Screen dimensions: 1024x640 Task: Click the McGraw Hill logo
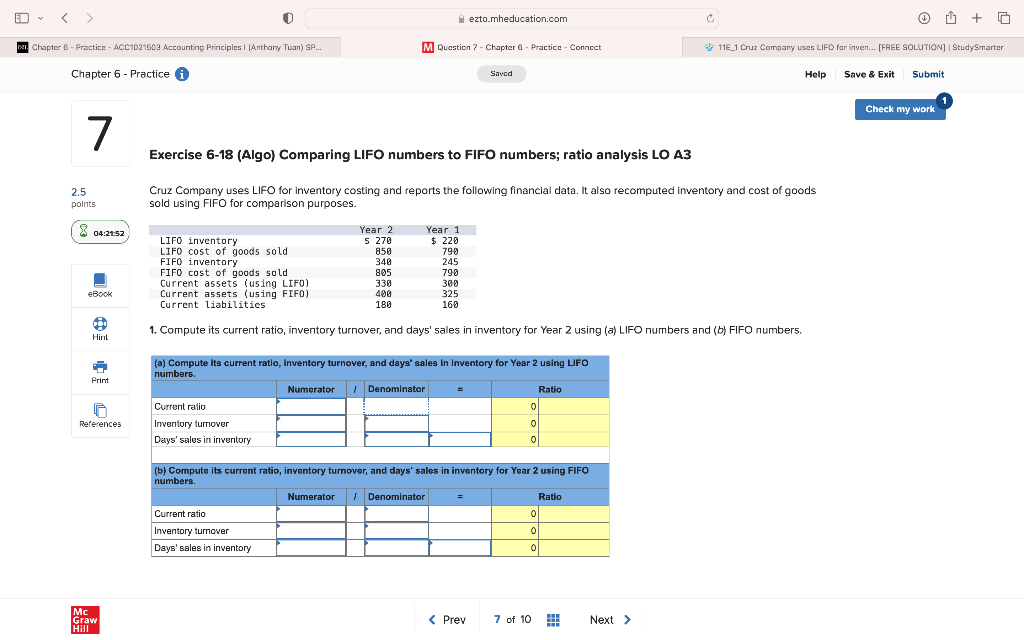click(84, 619)
